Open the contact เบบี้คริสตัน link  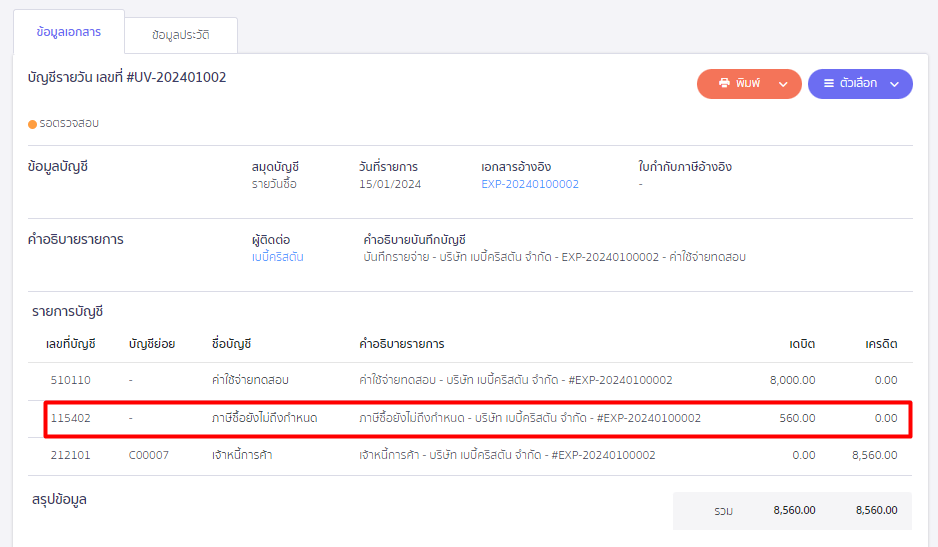click(278, 257)
